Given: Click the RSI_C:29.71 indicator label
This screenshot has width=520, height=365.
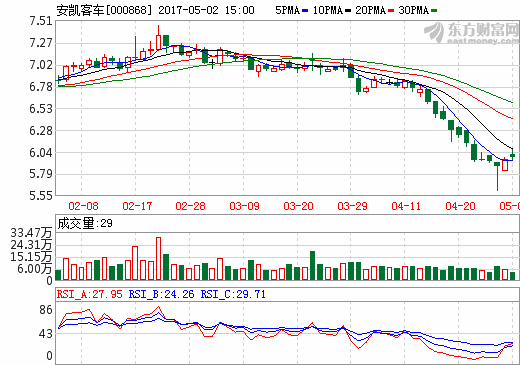Looking at the screenshot, I should (233, 294).
